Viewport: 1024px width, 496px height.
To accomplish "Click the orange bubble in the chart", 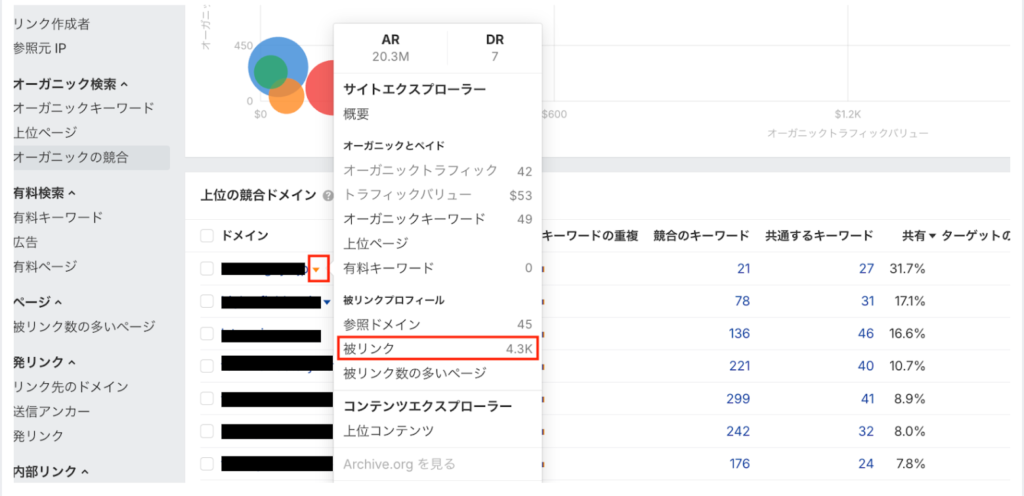I will click(x=286, y=98).
